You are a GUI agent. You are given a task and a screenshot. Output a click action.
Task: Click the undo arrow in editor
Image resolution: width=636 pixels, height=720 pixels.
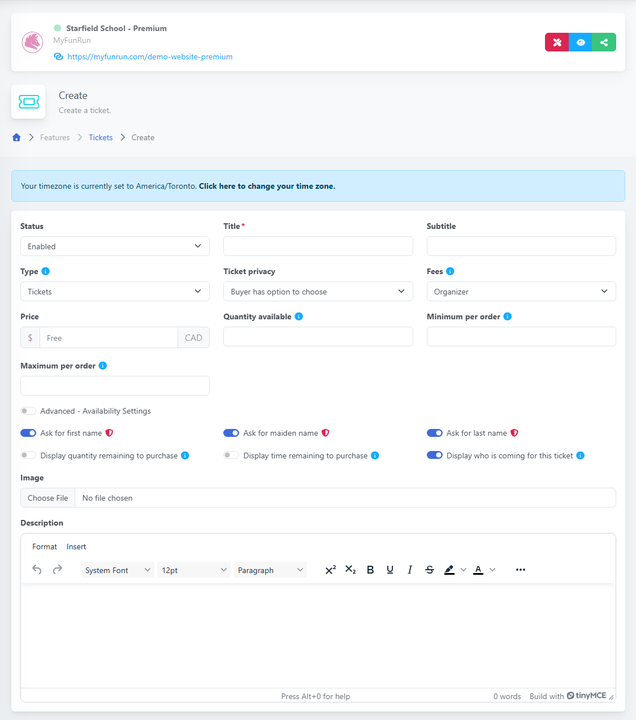[x=37, y=570]
